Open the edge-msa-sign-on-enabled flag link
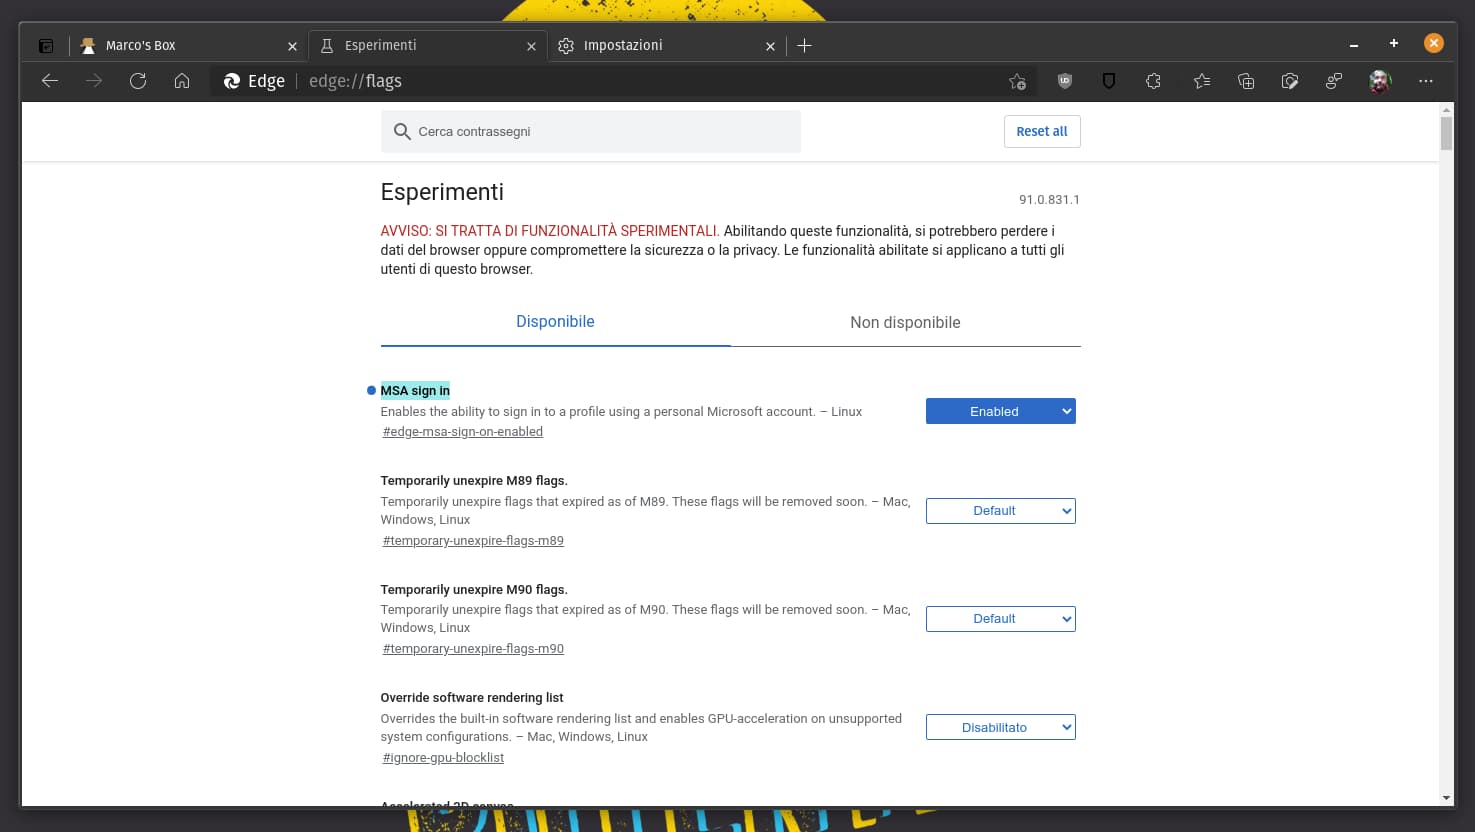The height and width of the screenshot is (832, 1475). coord(462,431)
